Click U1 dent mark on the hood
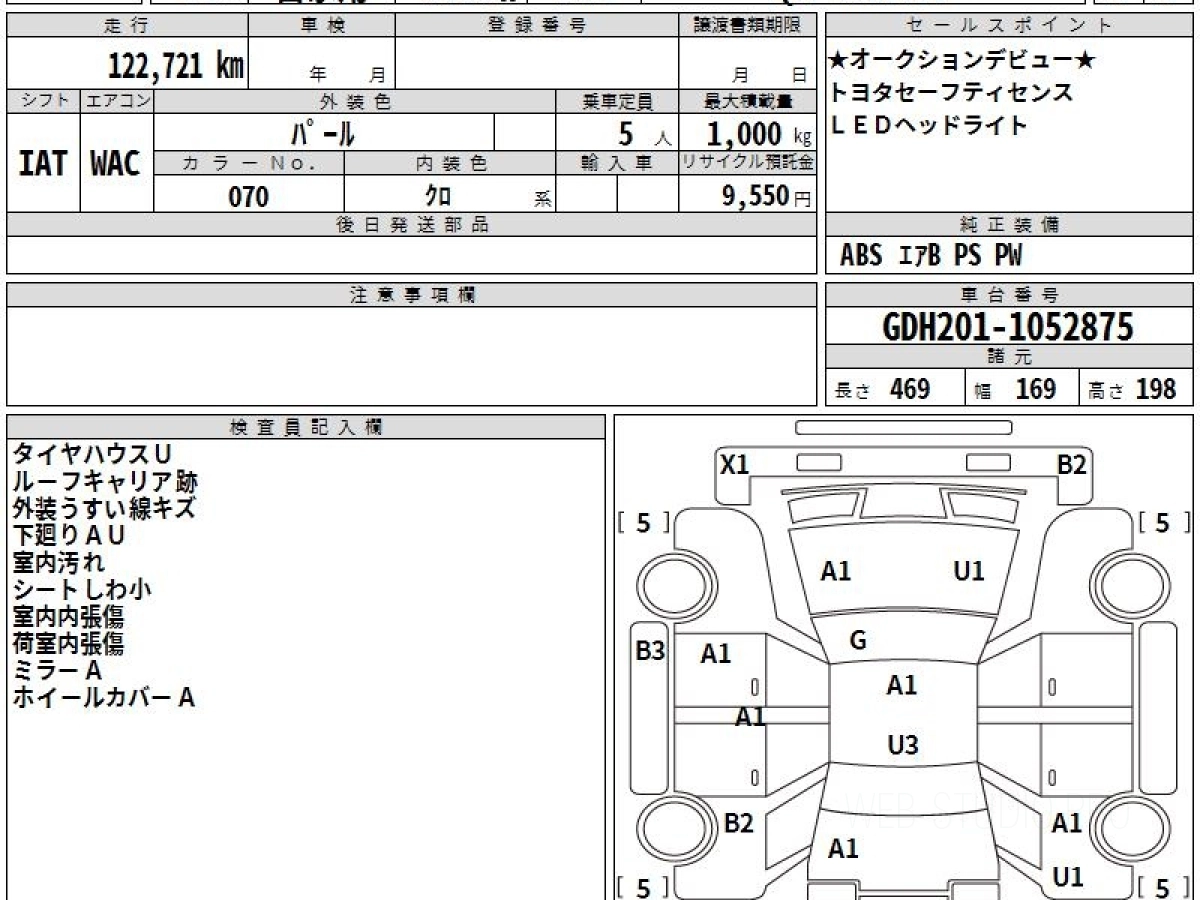 (x=969, y=571)
